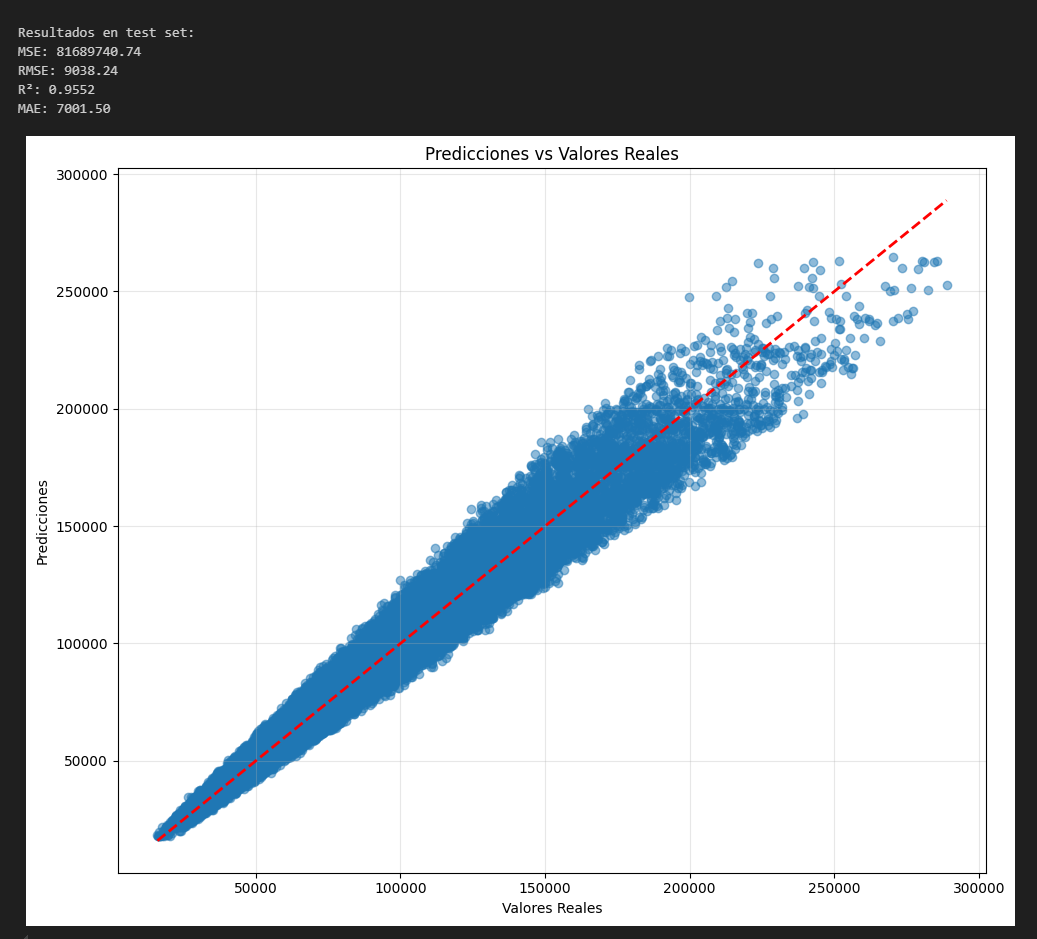Click the 150000 tick on the y-axis
The image size is (1037, 939).
pyautogui.click(x=82, y=527)
